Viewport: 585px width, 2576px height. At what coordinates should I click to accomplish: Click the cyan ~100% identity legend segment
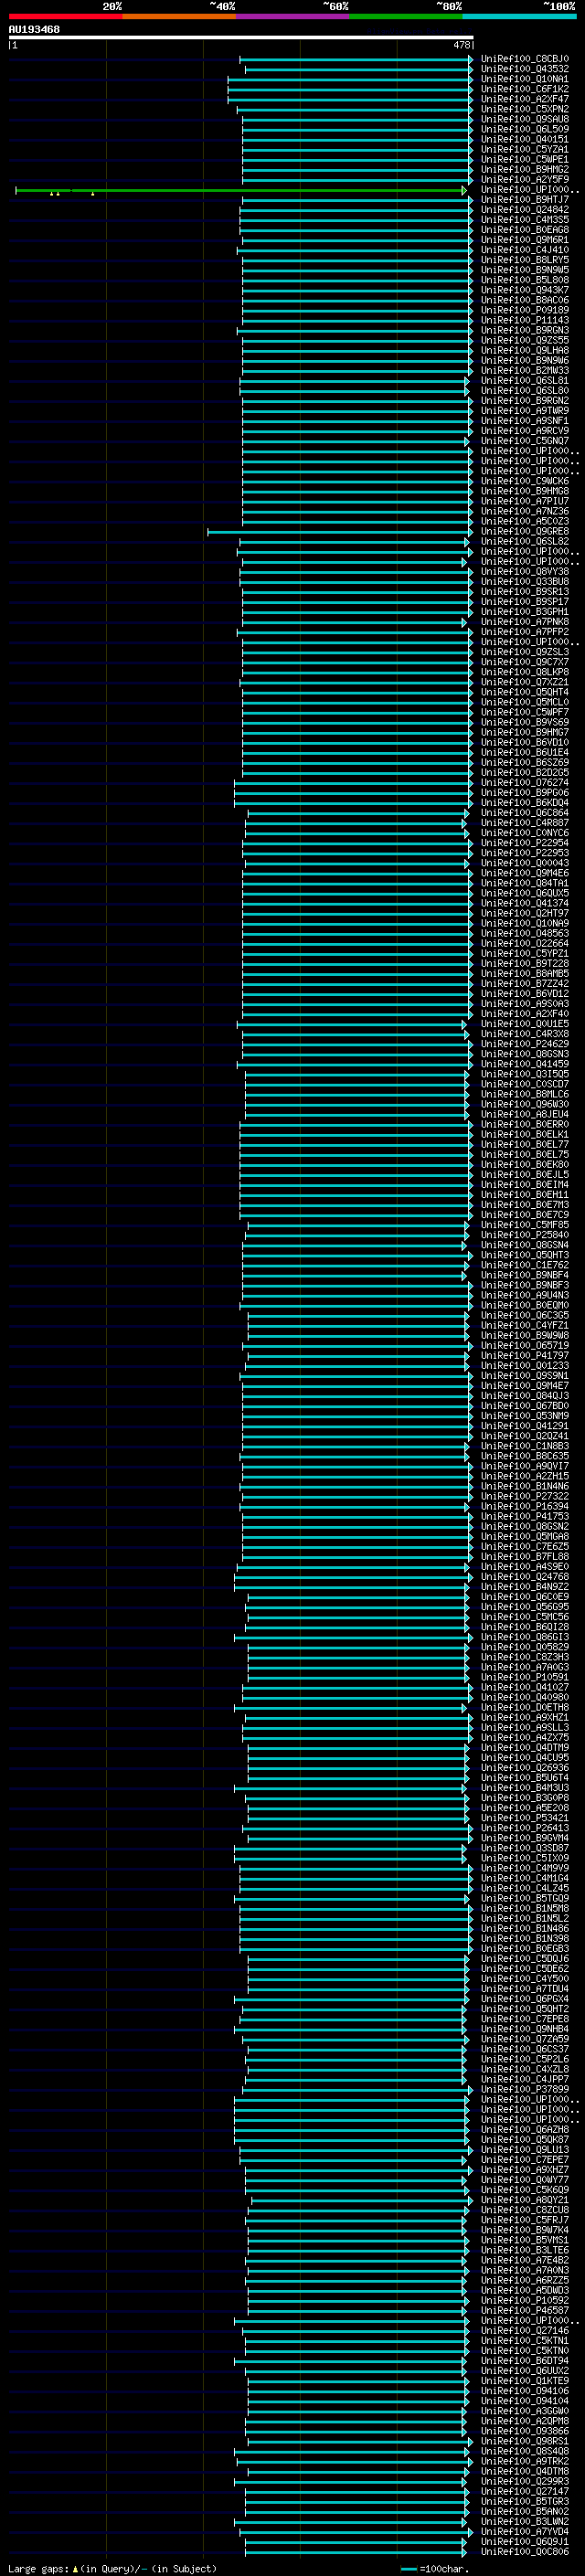[519, 16]
